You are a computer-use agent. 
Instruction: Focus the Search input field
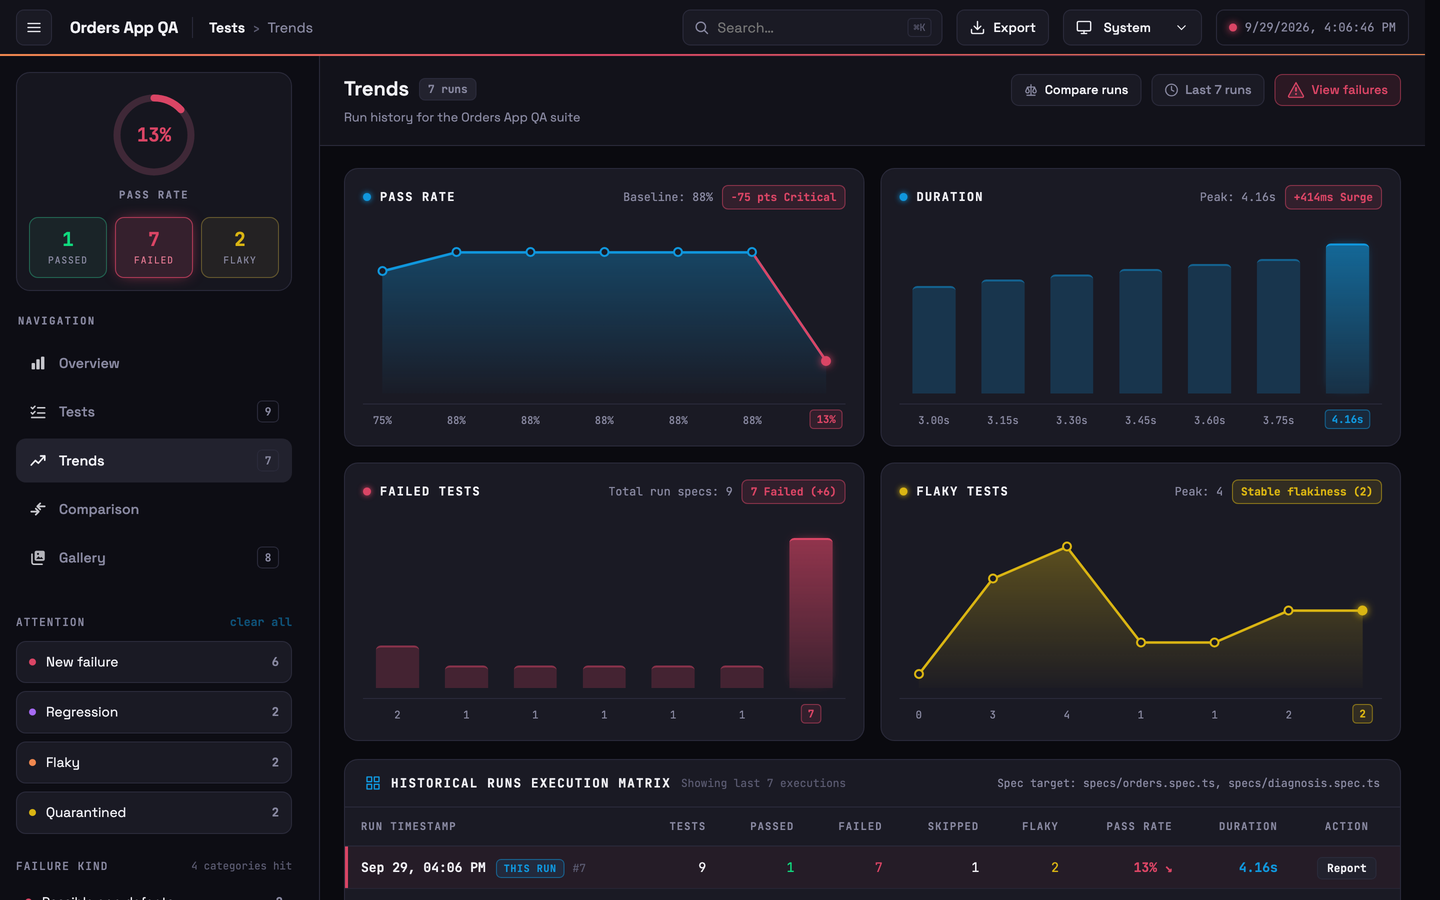point(812,28)
